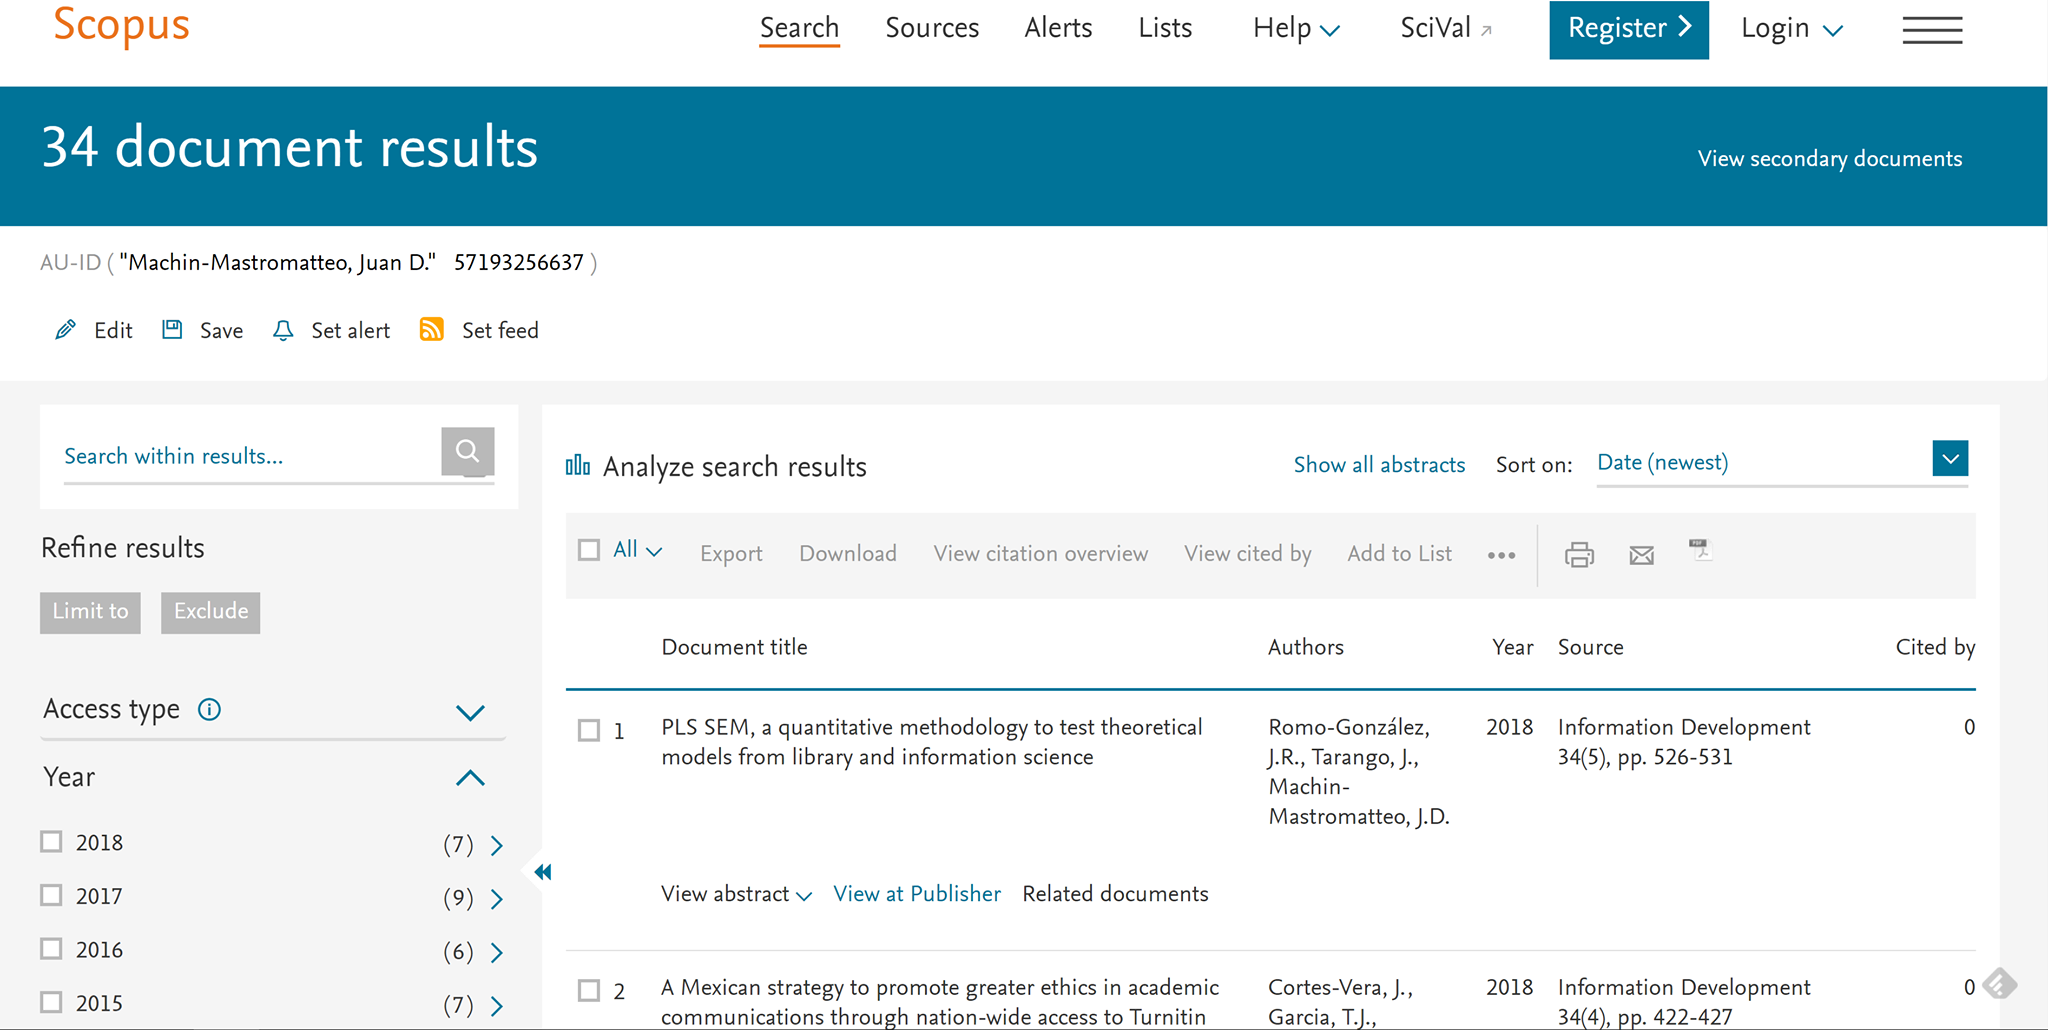Click the Register button
This screenshot has height=1030, width=2048.
pyautogui.click(x=1628, y=29)
